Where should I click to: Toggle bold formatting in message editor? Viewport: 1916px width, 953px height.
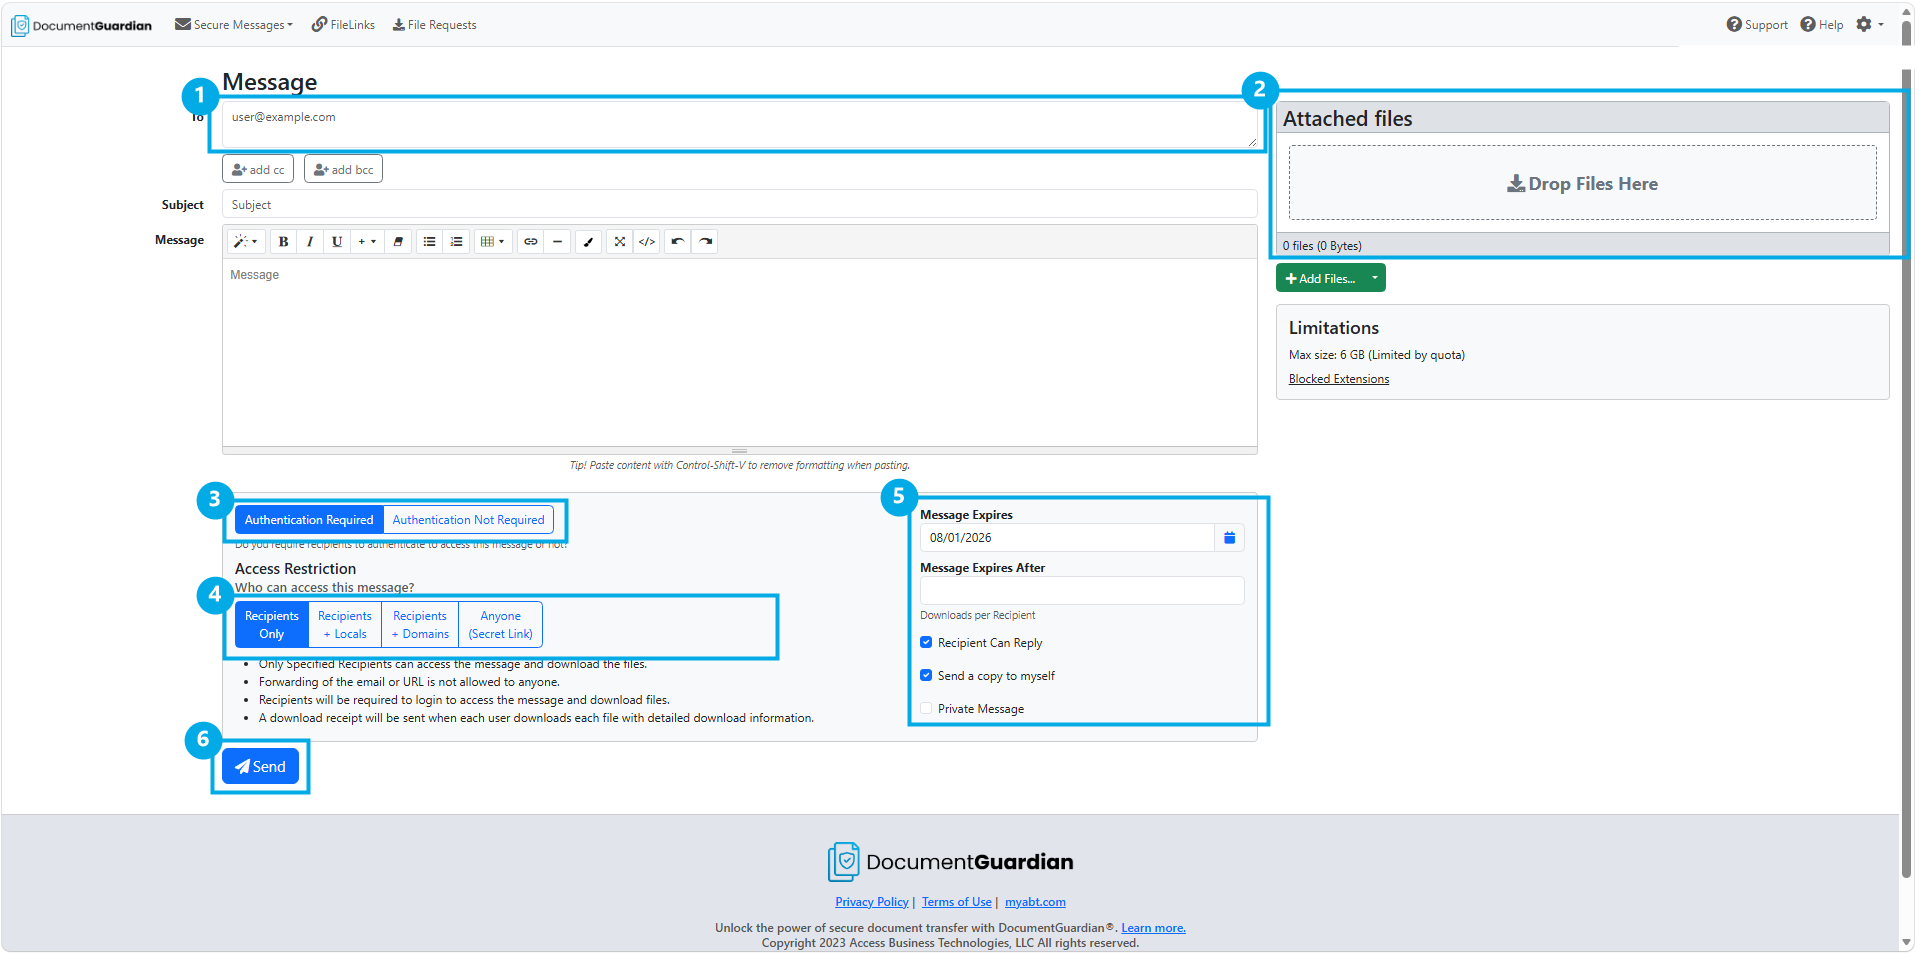283,241
